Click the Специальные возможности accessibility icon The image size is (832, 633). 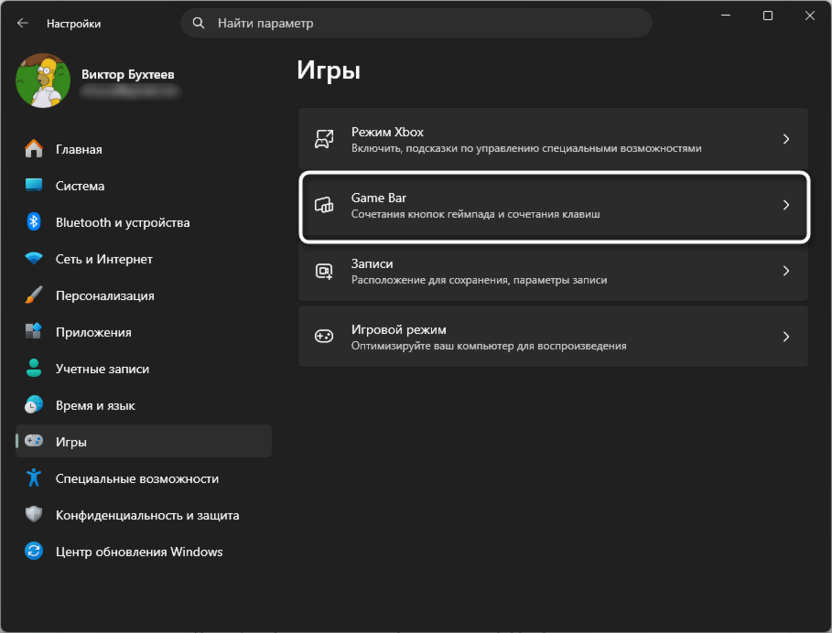pyautogui.click(x=34, y=478)
